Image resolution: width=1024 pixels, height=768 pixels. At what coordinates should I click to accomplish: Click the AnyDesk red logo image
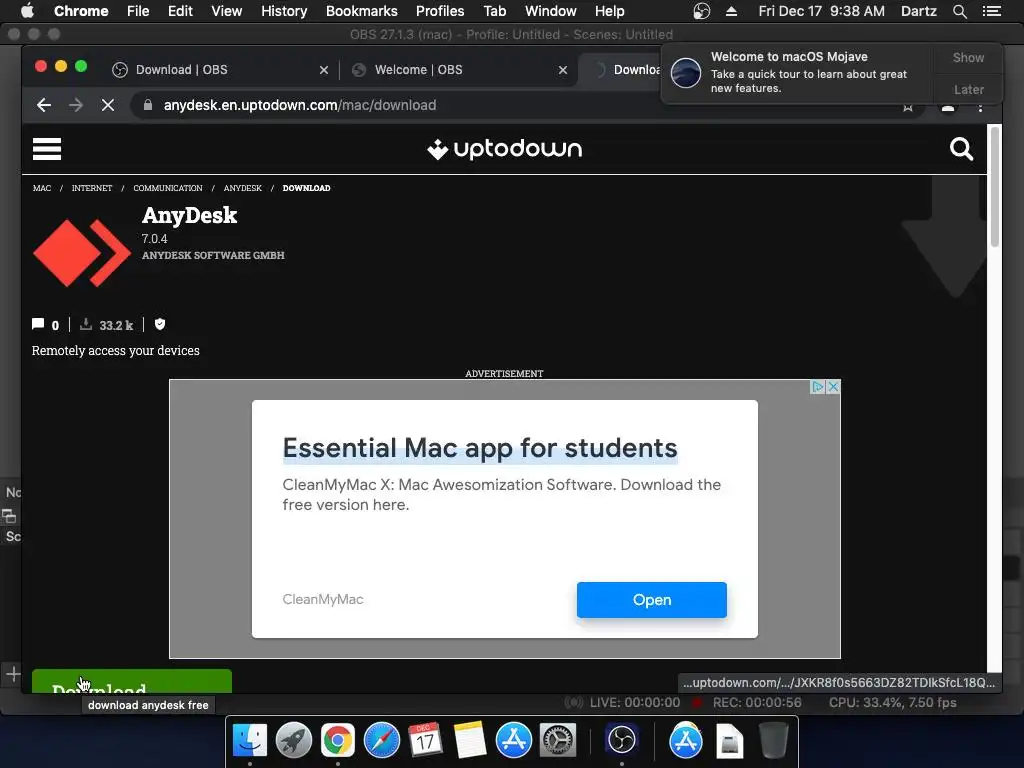[x=82, y=253]
